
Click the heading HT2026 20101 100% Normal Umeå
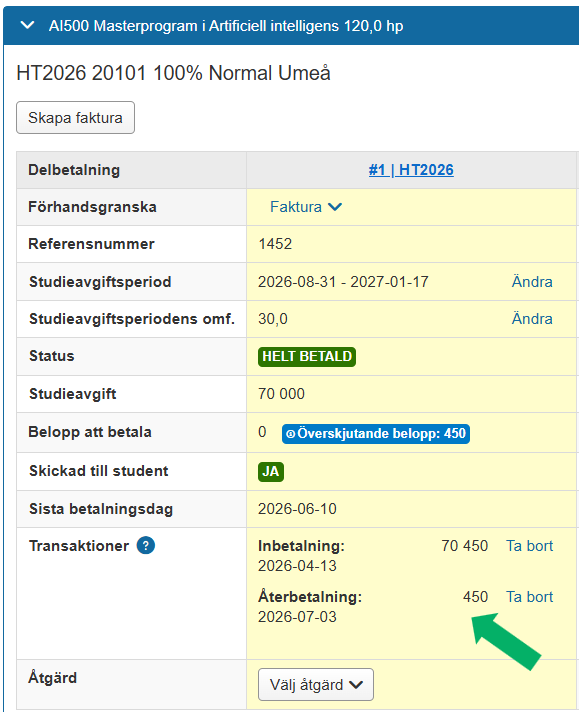tap(174, 73)
